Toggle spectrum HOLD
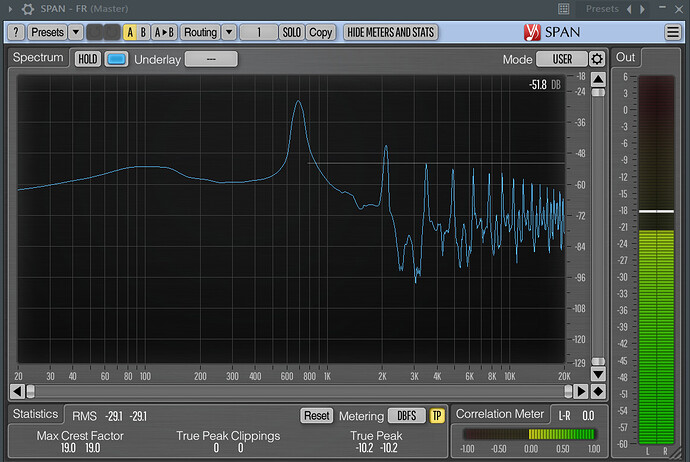Screen dimensions: 690x462 (88, 59)
